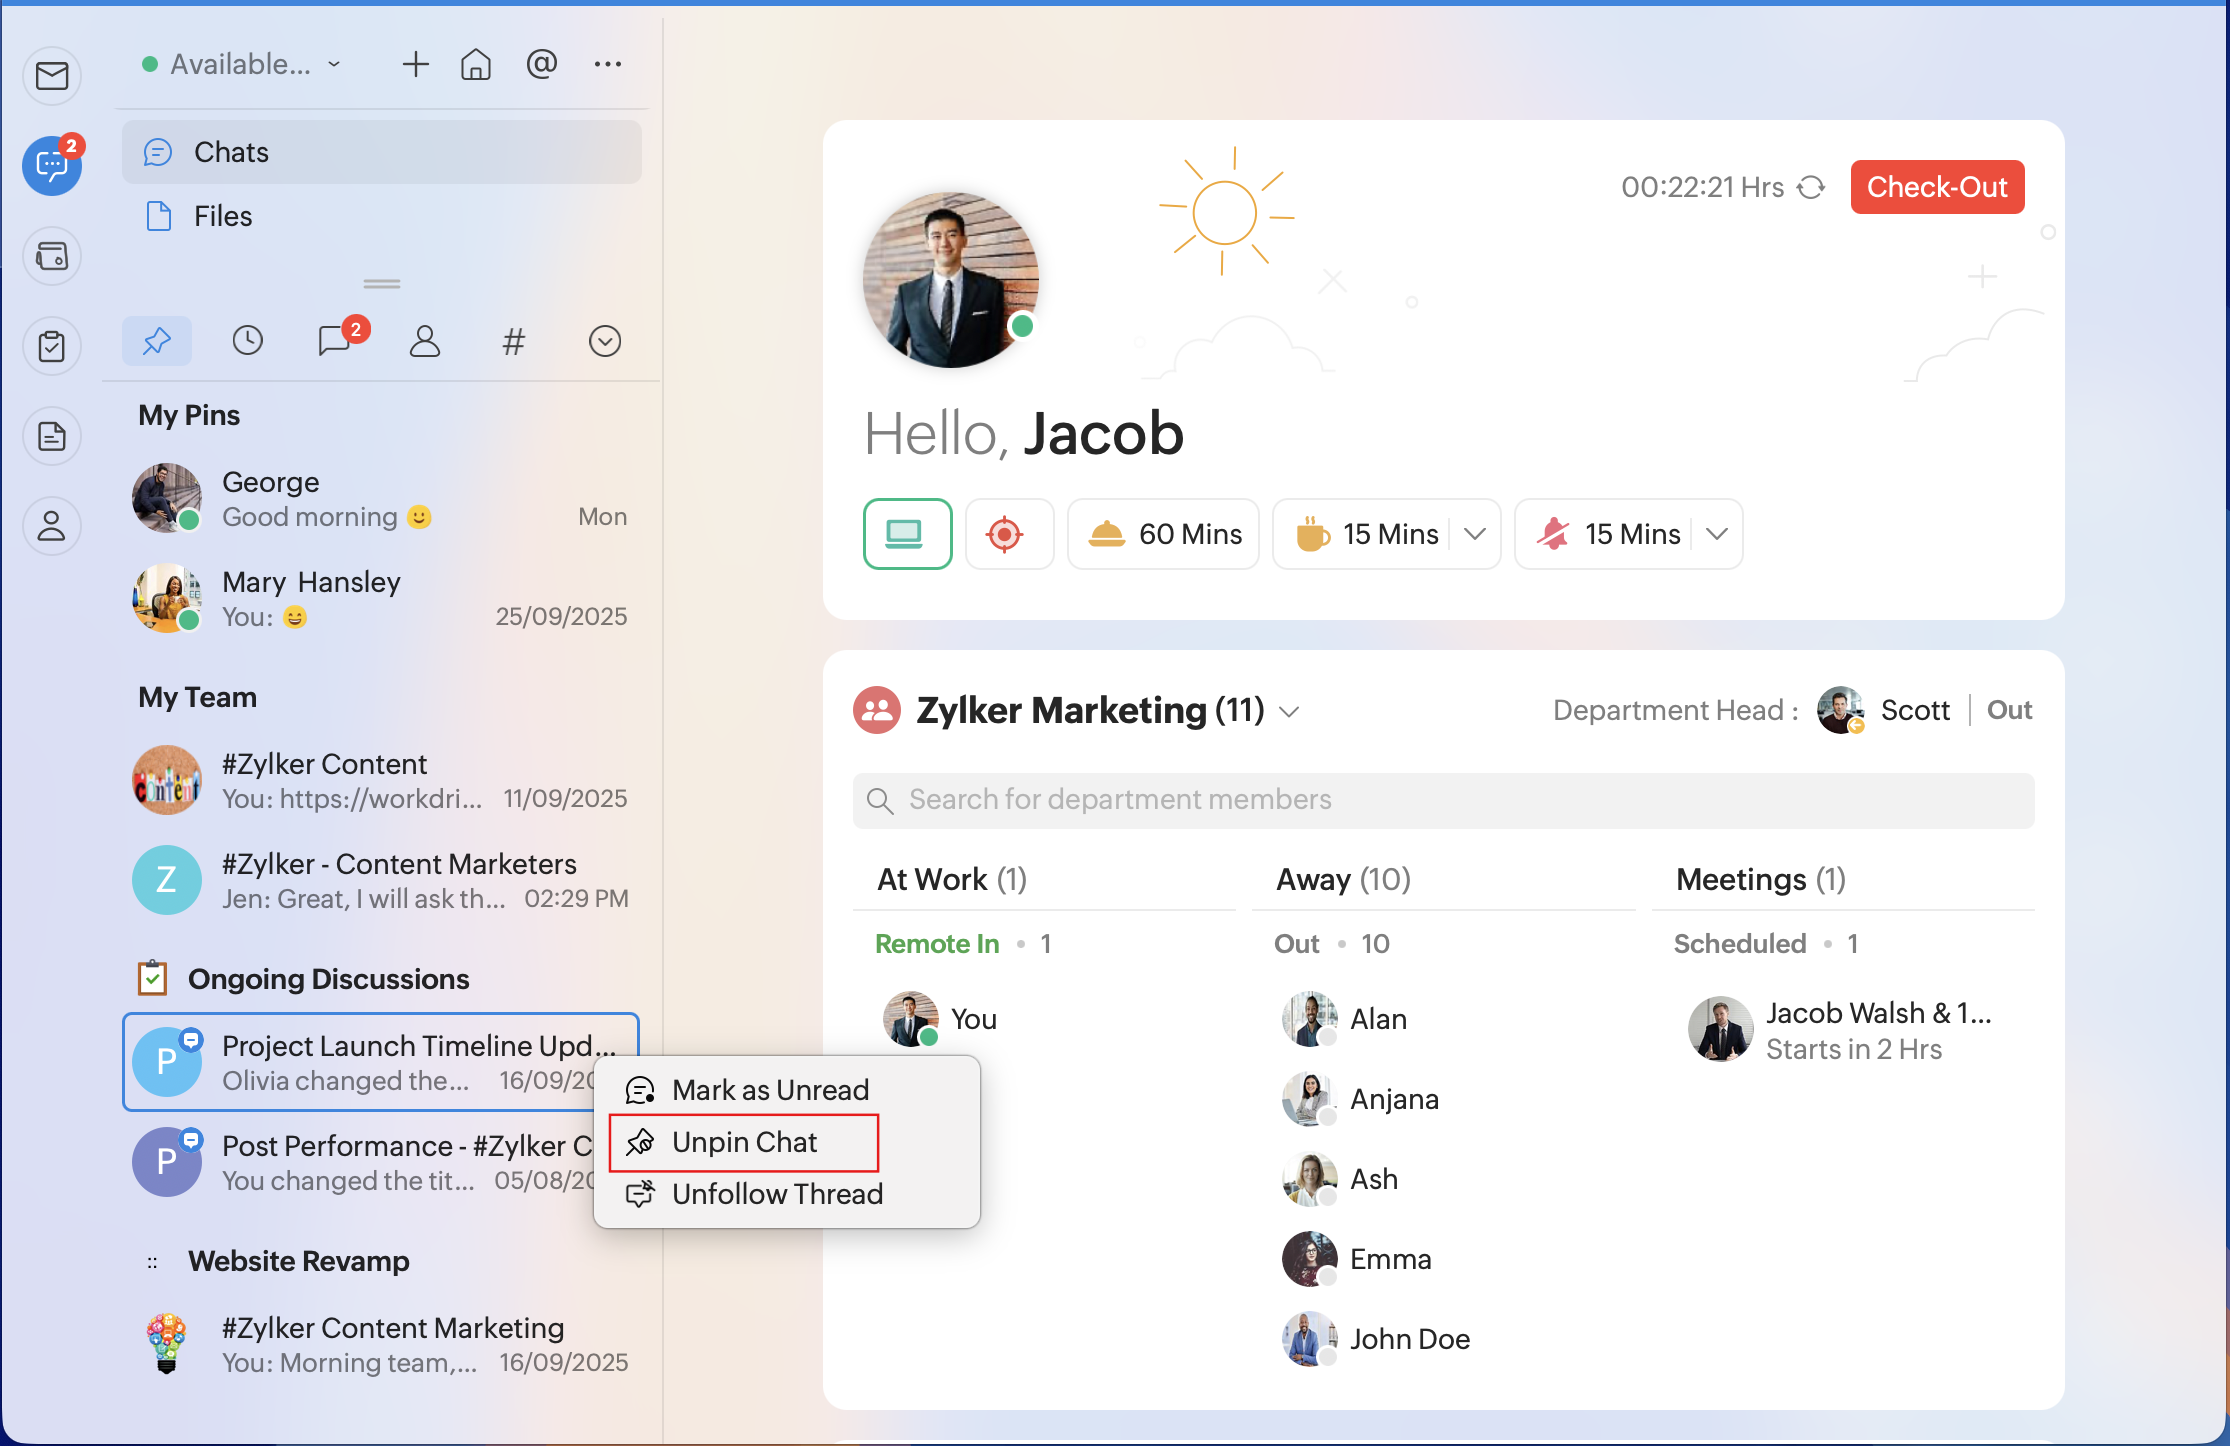Viewport: 2230px width, 1446px height.
Task: Toggle the red focus target button
Action: pyautogui.click(x=1006, y=534)
